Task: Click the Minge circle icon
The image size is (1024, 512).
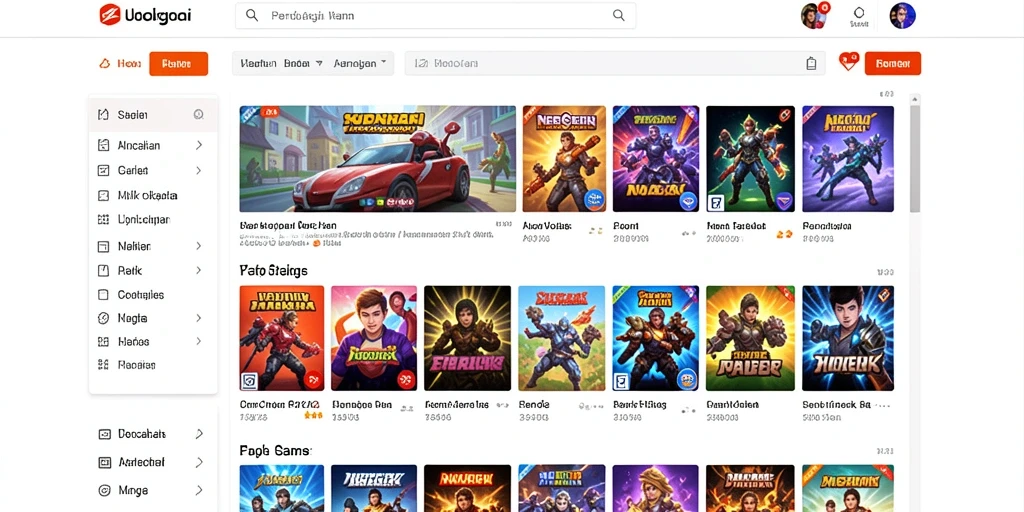Action: coord(104,490)
